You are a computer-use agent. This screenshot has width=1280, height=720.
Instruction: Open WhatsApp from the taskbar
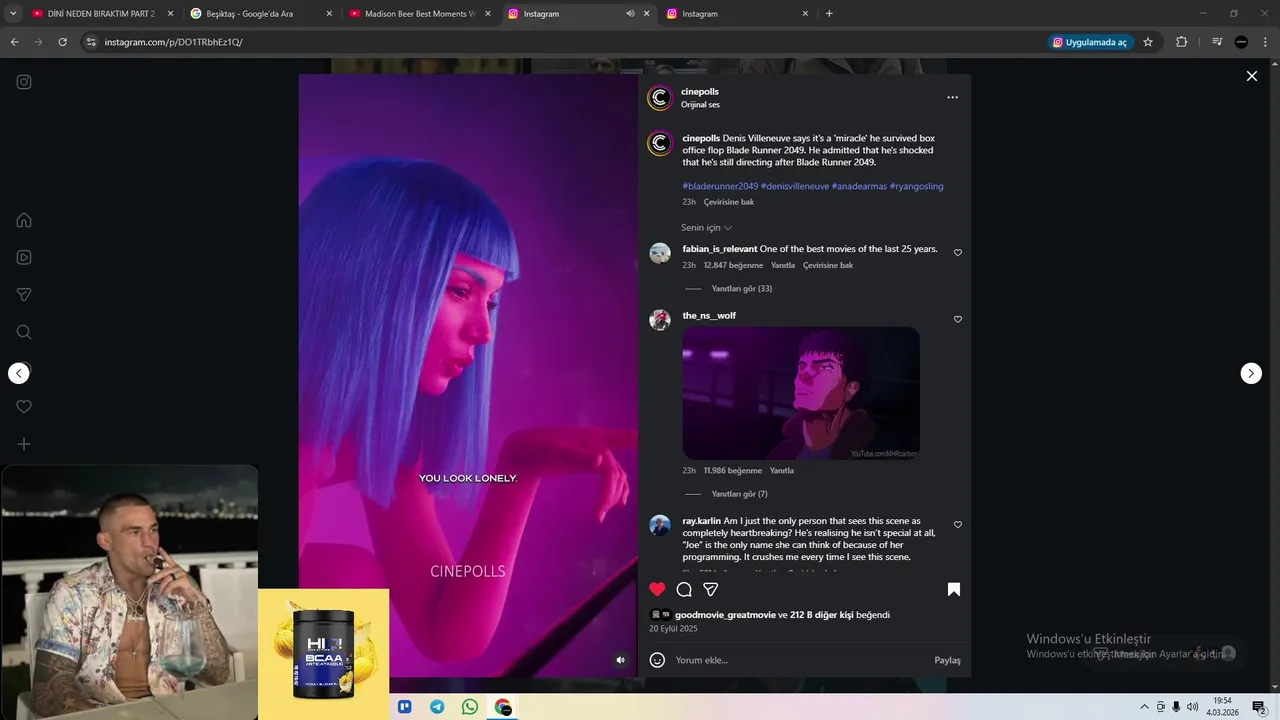pyautogui.click(x=470, y=707)
